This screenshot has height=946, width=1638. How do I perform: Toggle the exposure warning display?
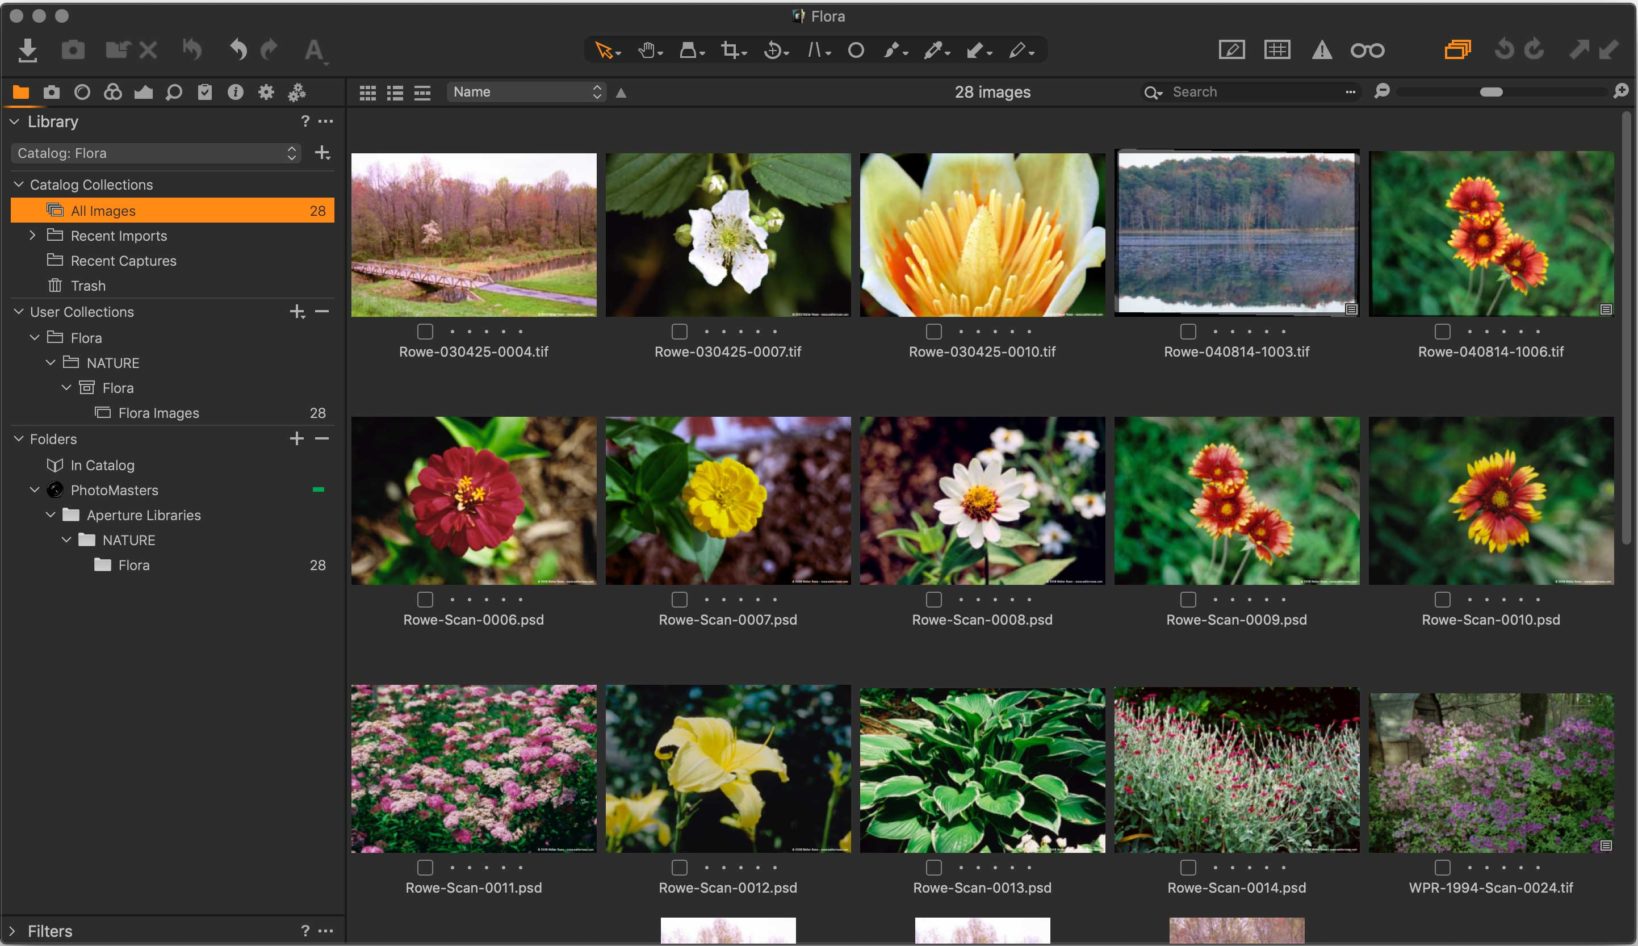1322,48
